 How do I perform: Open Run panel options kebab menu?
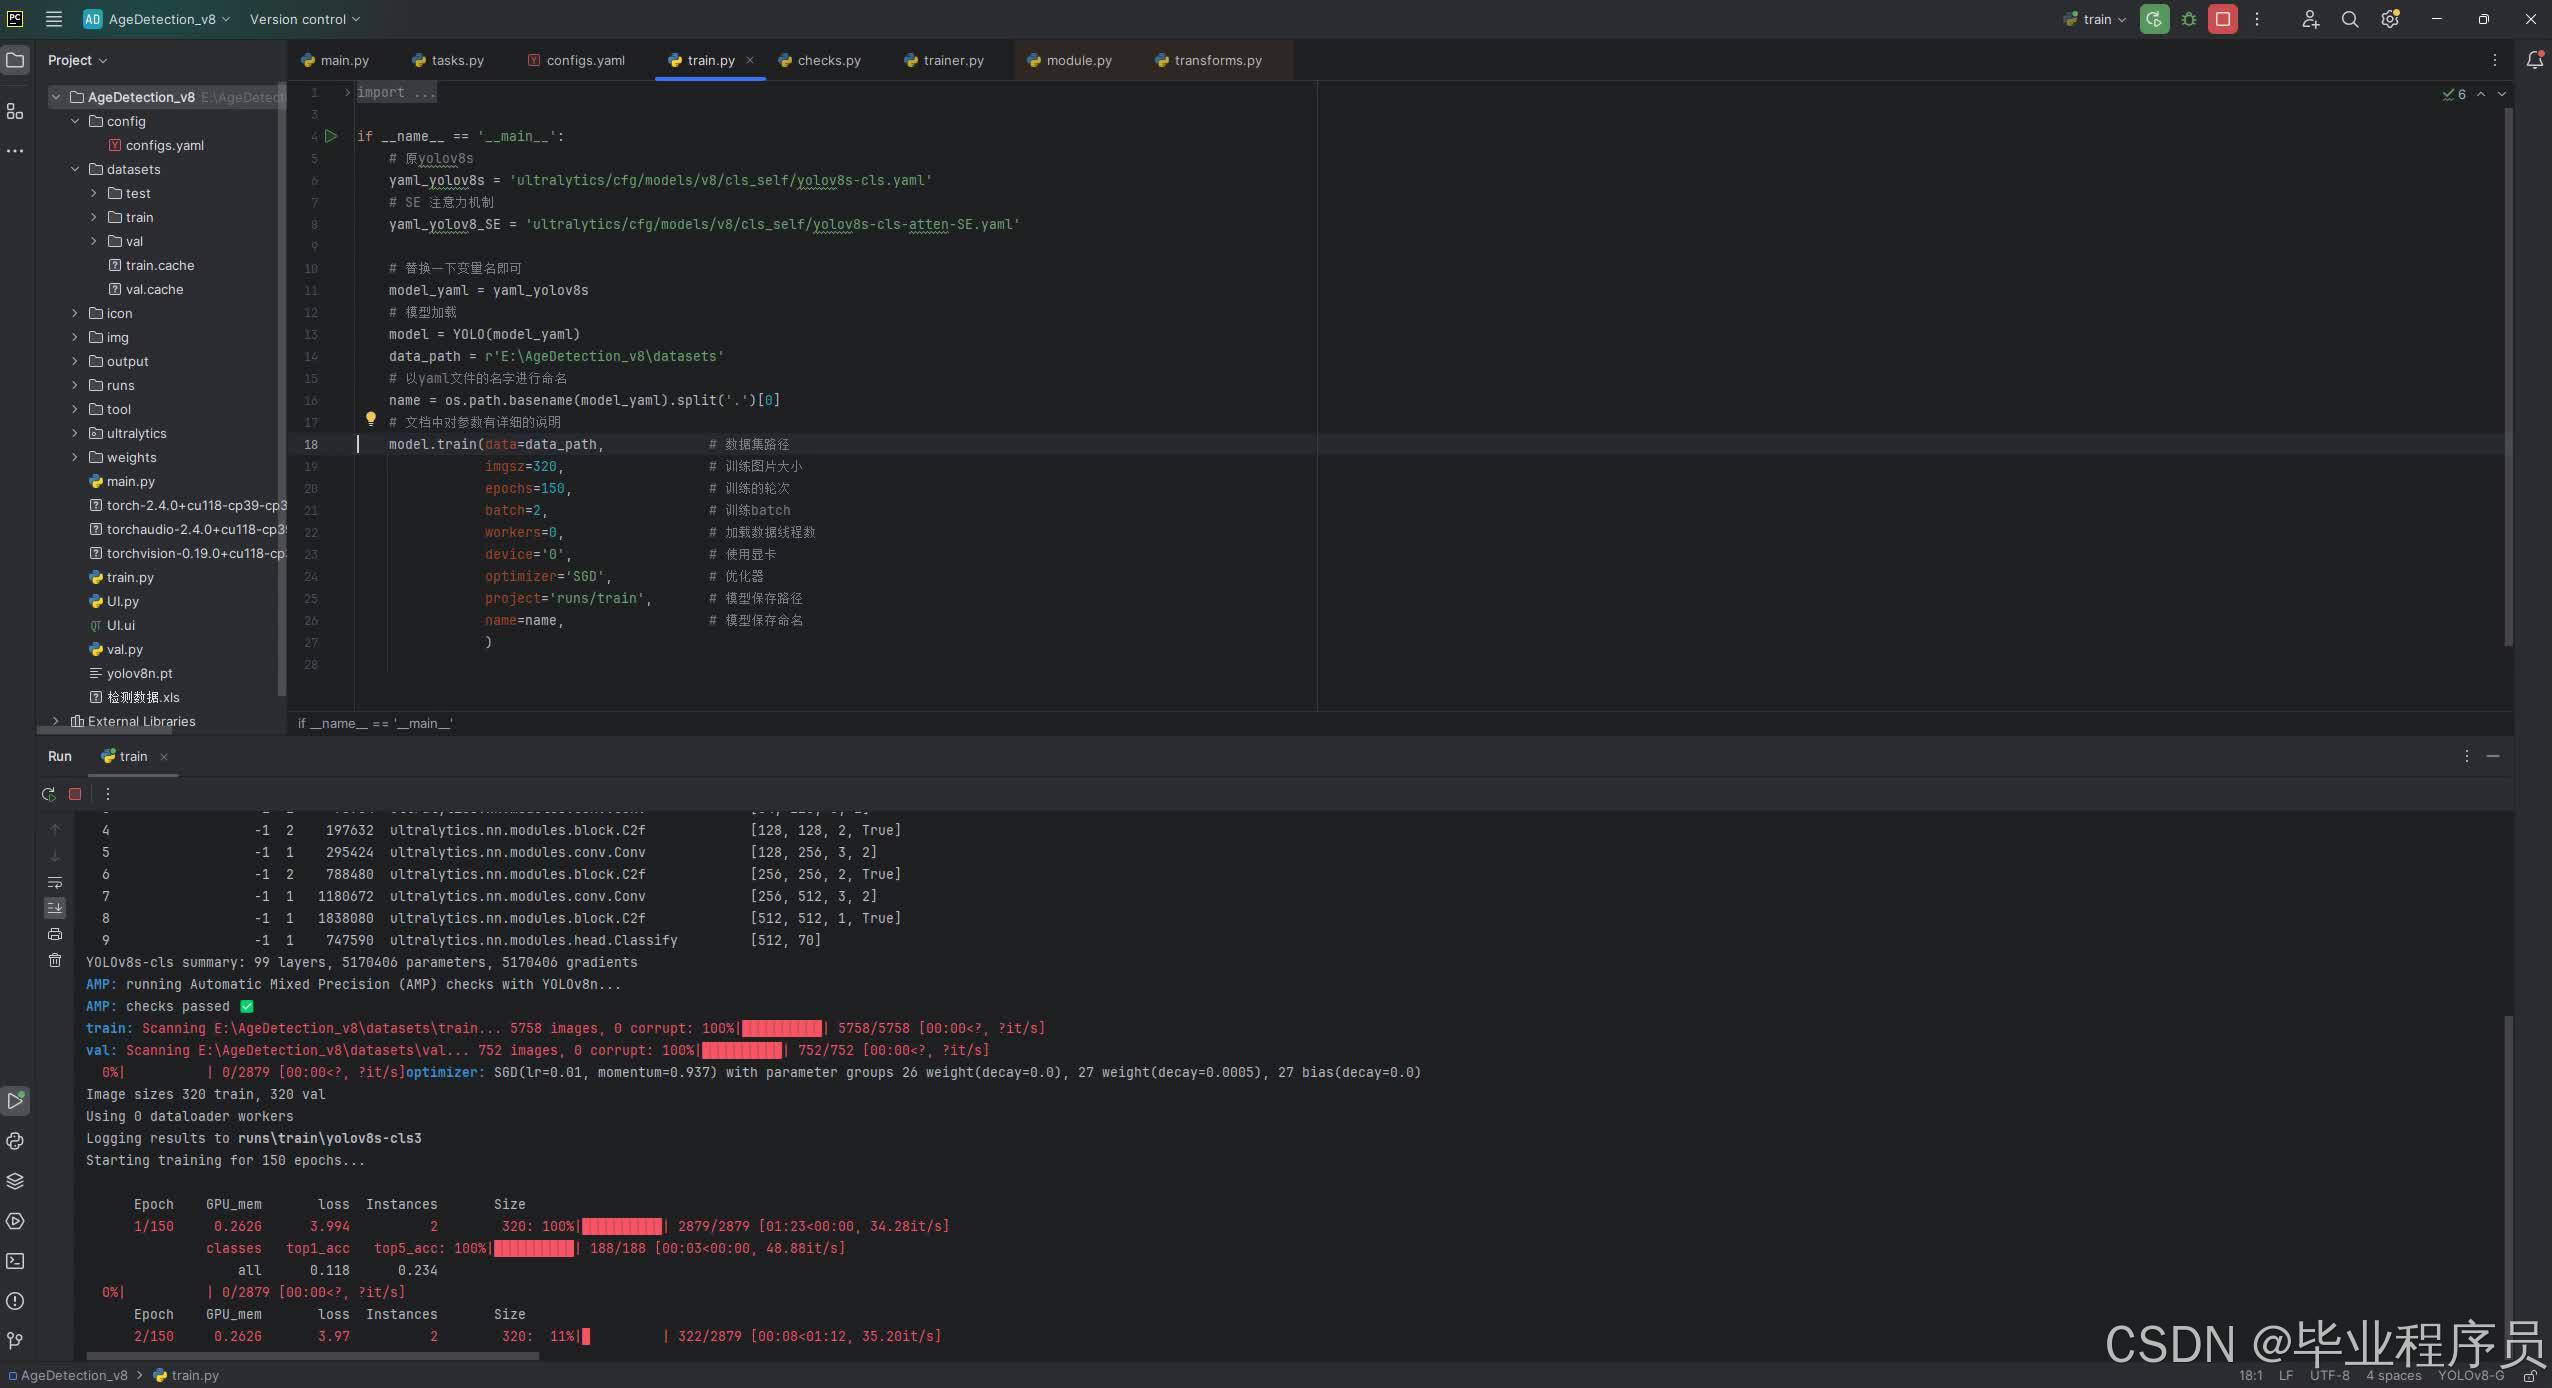pos(2467,756)
